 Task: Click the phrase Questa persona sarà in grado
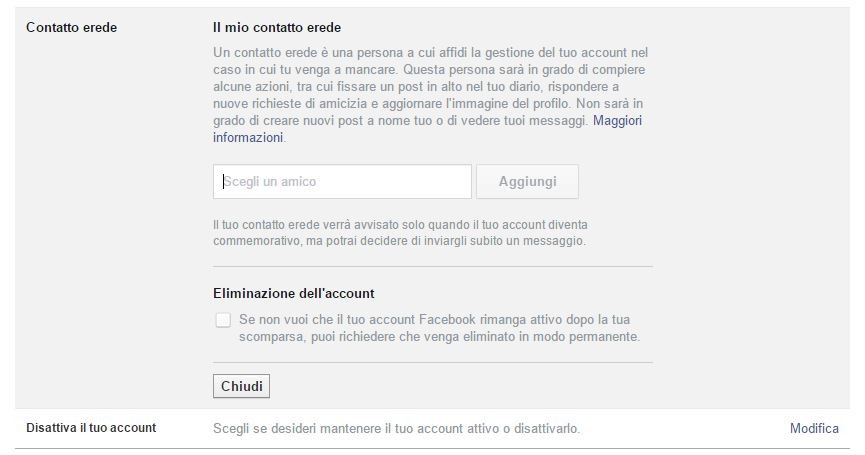click(500, 70)
